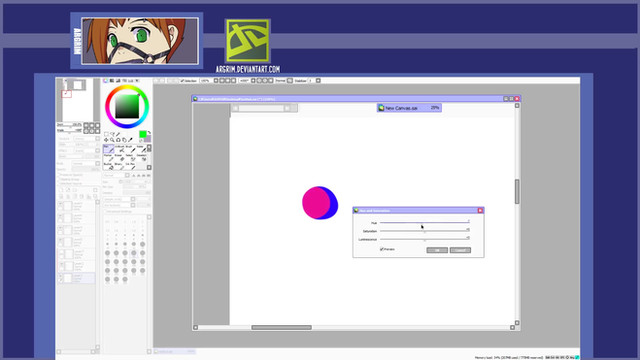Open the layer blending Mode dropdown
Viewport: 640px width, 360px height.
click(86, 163)
